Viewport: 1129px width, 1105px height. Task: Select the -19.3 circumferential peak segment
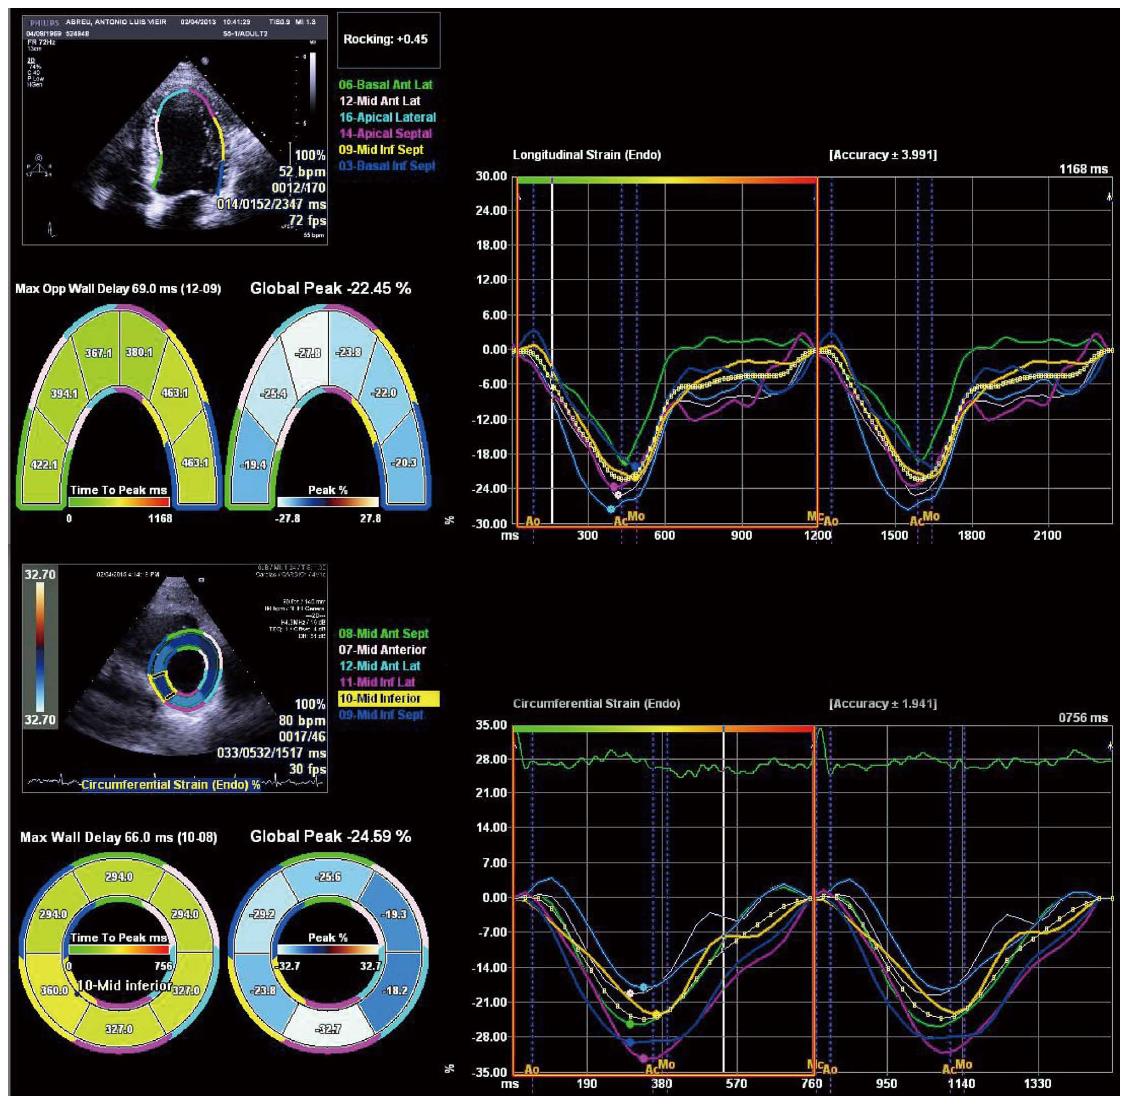[x=393, y=914]
